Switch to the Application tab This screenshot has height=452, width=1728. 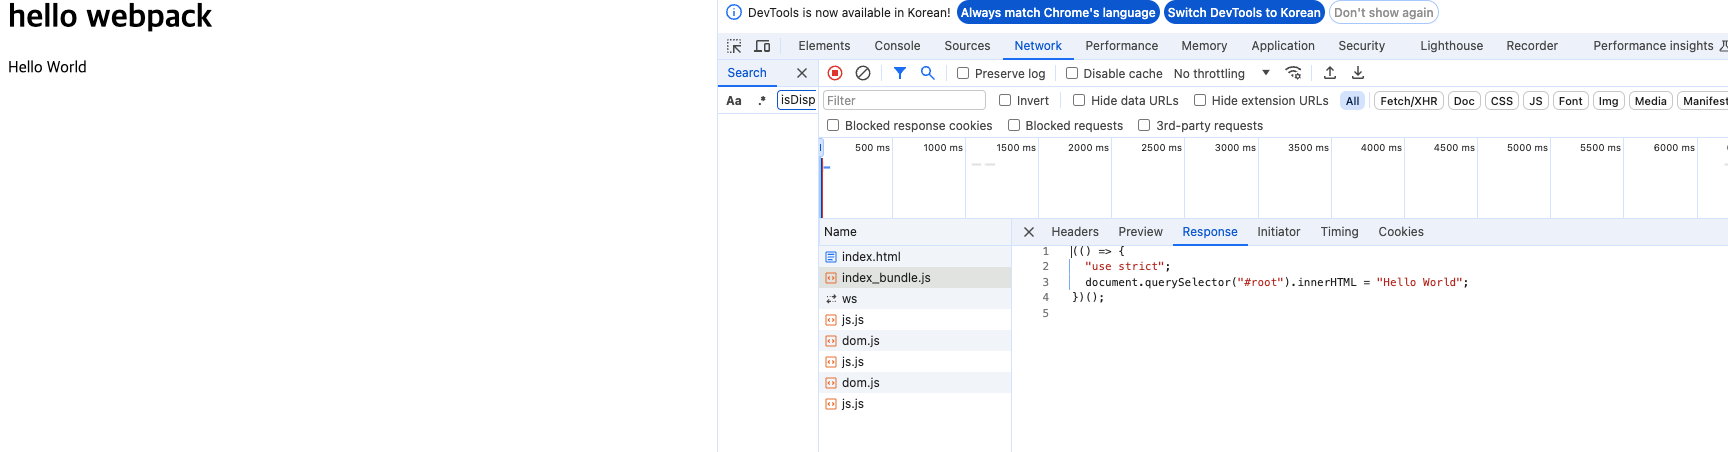[x=1283, y=46]
